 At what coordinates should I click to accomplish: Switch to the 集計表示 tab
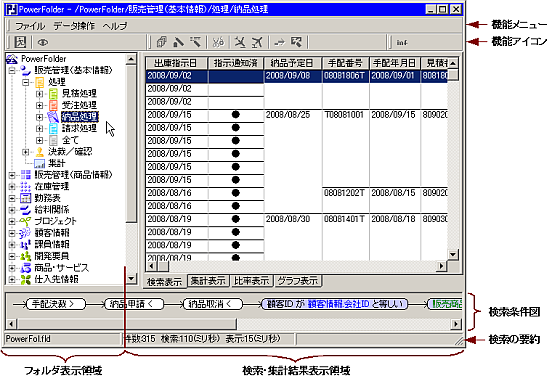pyautogui.click(x=208, y=281)
